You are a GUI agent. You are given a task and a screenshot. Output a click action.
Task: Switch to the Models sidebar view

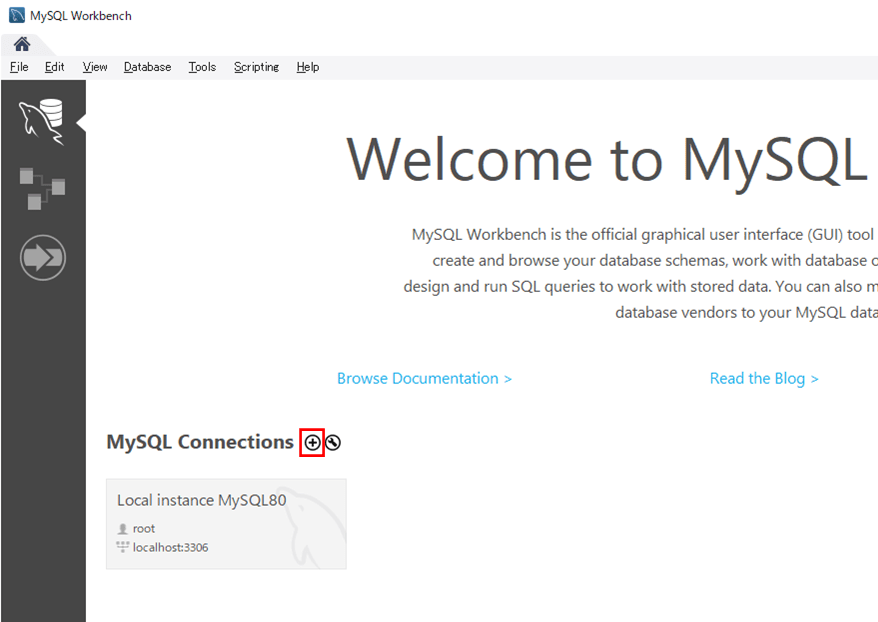(42, 188)
